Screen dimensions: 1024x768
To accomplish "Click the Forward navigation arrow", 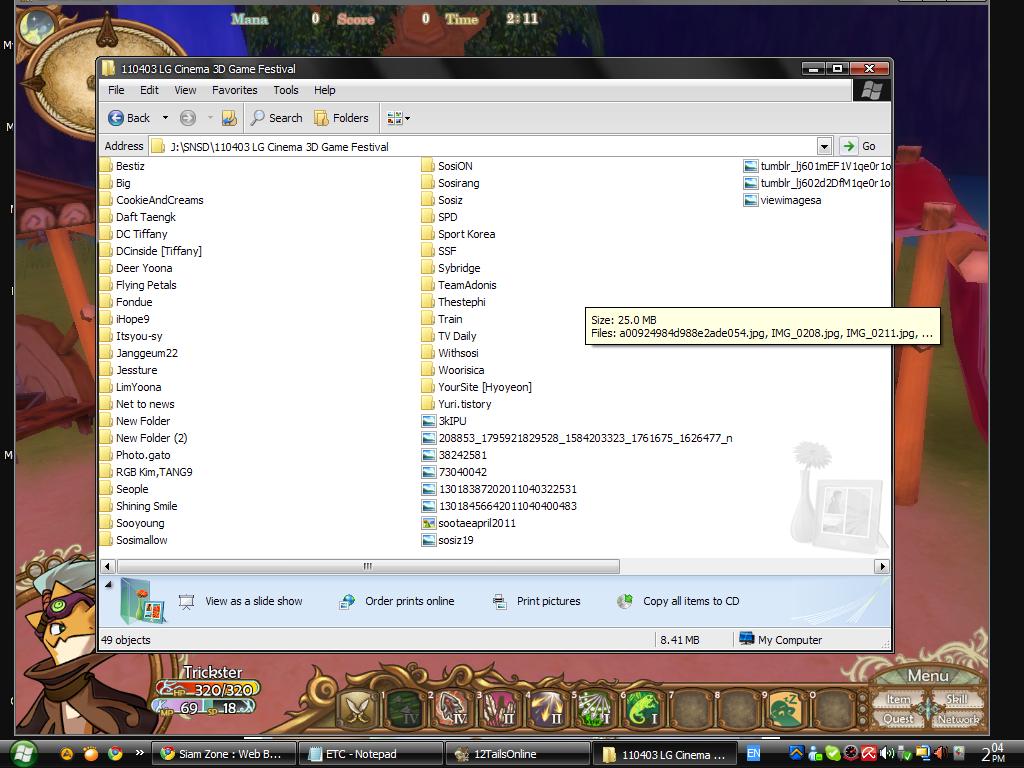I will (x=188, y=118).
